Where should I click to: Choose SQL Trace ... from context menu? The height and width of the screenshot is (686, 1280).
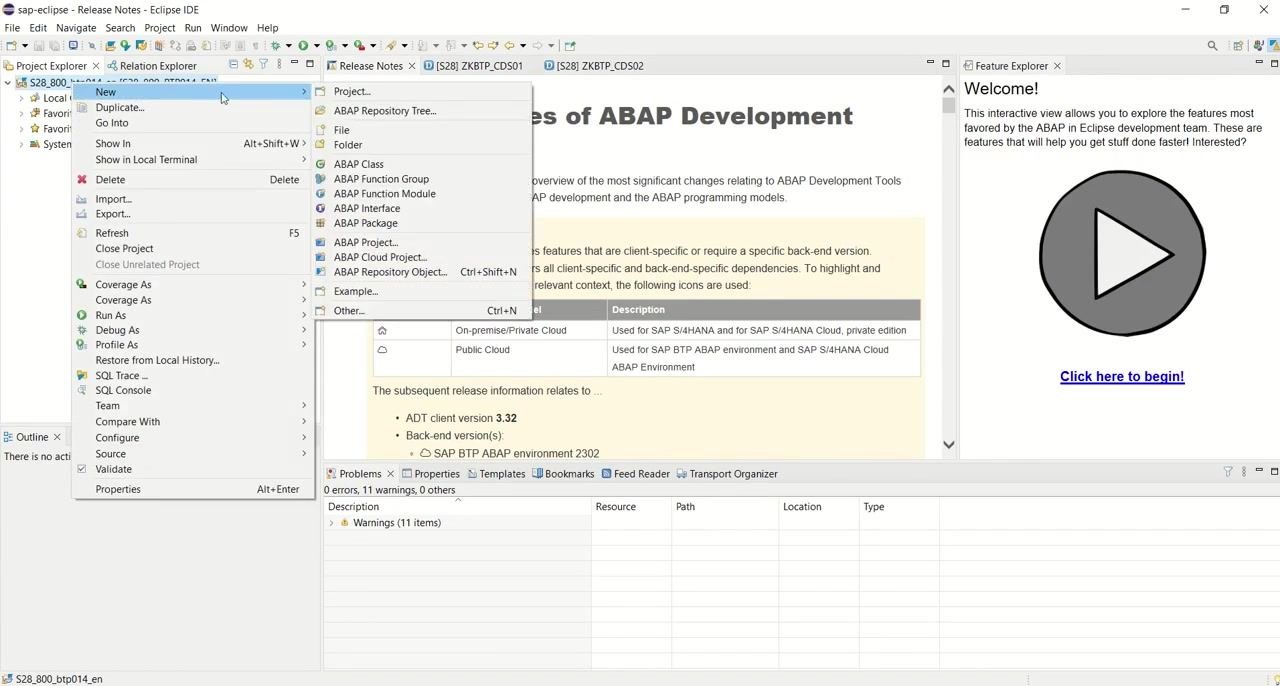pyautogui.click(x=195, y=376)
